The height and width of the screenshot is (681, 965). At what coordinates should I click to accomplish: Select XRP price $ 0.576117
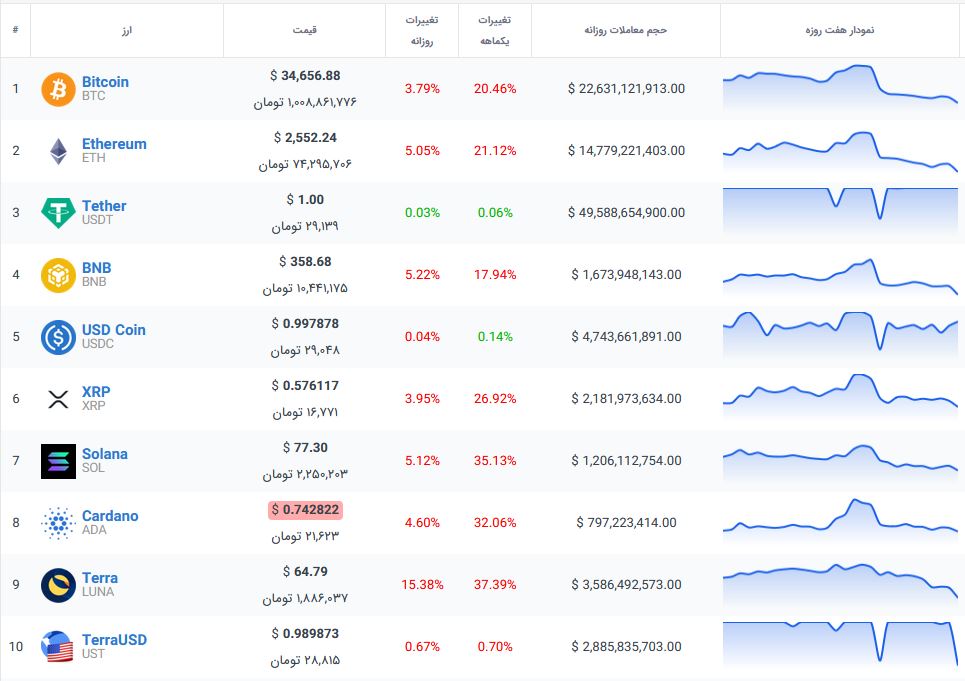[305, 386]
